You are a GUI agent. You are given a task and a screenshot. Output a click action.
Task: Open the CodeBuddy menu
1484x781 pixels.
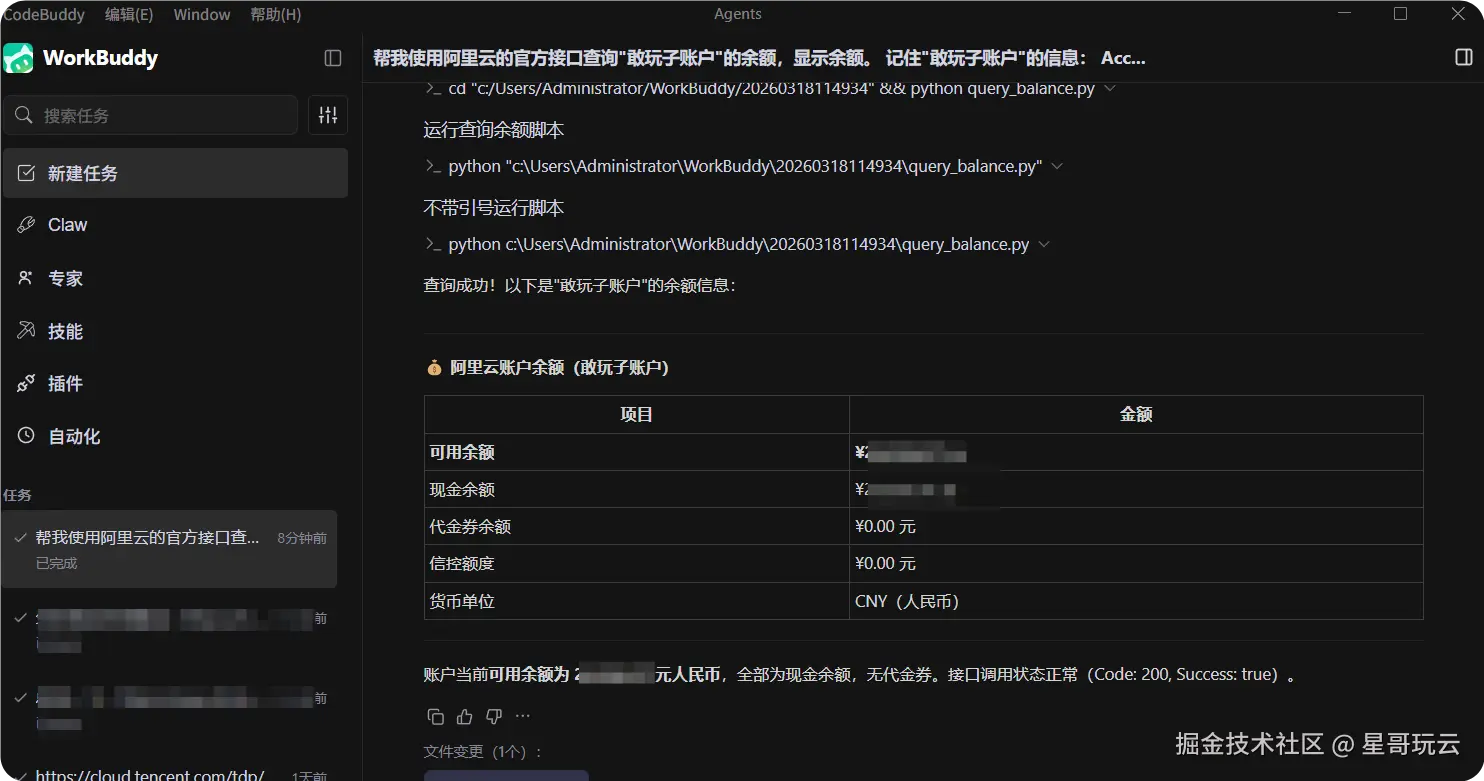[x=44, y=14]
